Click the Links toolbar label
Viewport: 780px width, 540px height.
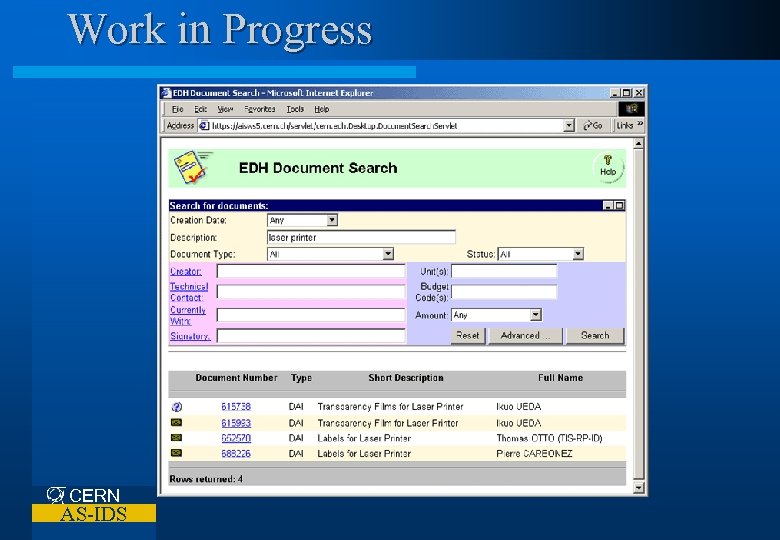(625, 126)
